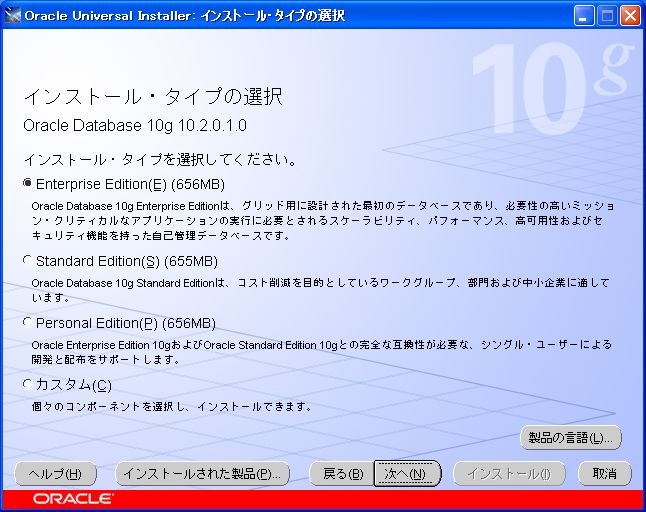Click the window title bar text
646x512 pixels.
[185, 16]
